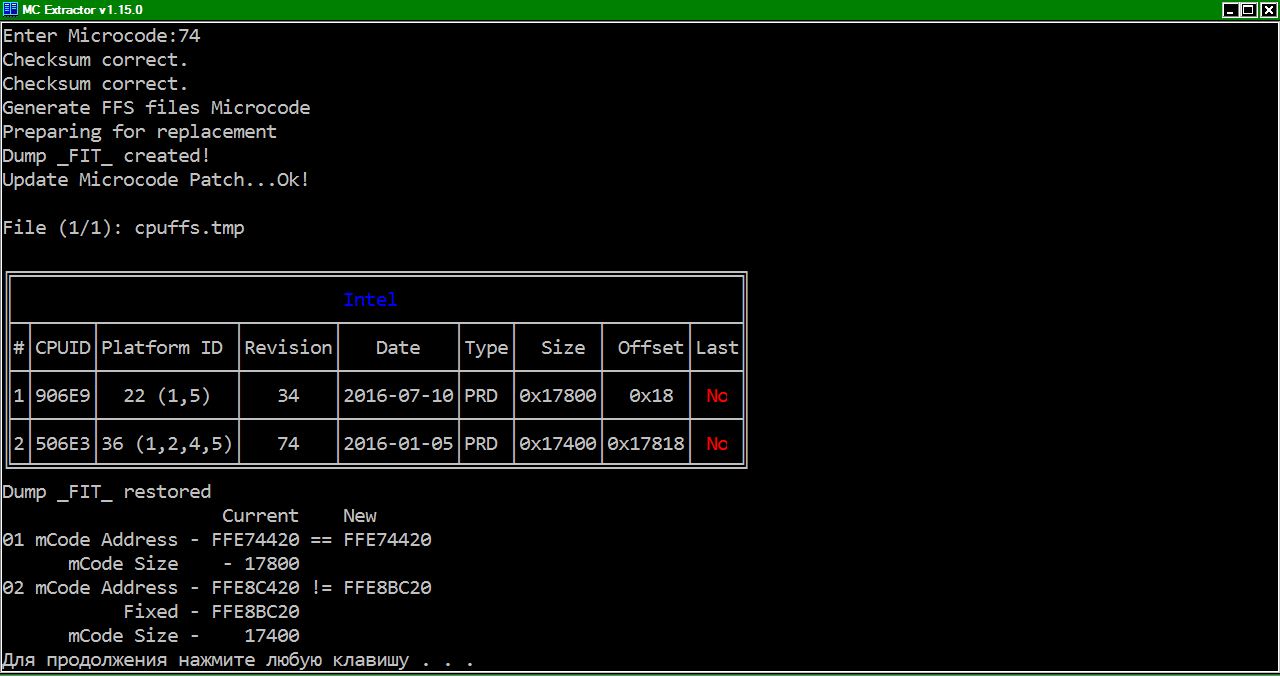Click the 'mCode Size - 17800' line
Screen dimensions: 1280x677
click(184, 564)
